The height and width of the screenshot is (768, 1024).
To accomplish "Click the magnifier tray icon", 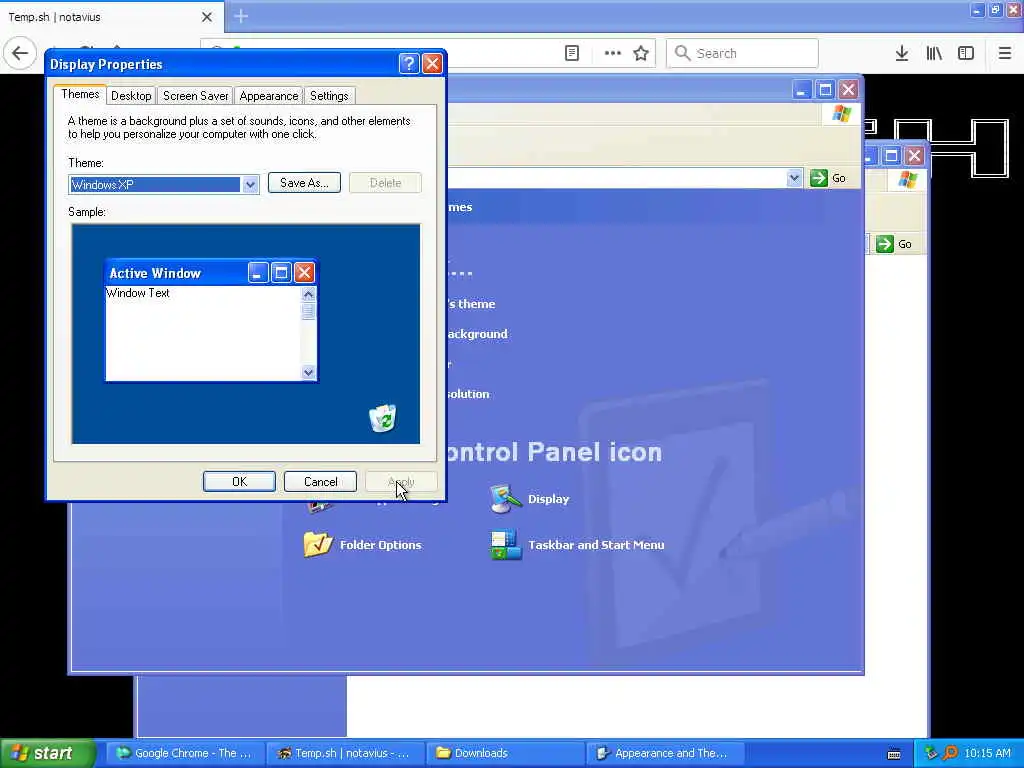I will [951, 753].
